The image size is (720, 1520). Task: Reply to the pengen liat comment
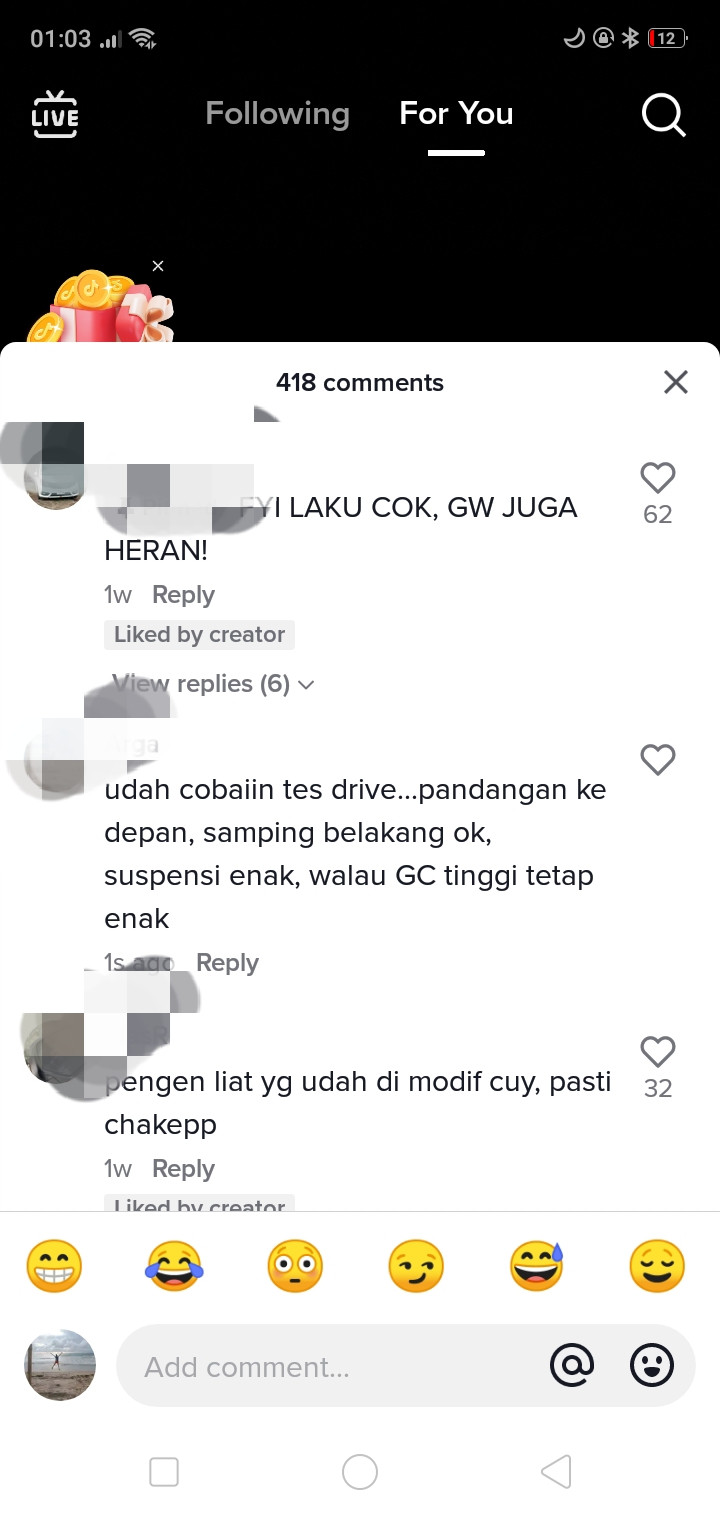coord(183,1169)
